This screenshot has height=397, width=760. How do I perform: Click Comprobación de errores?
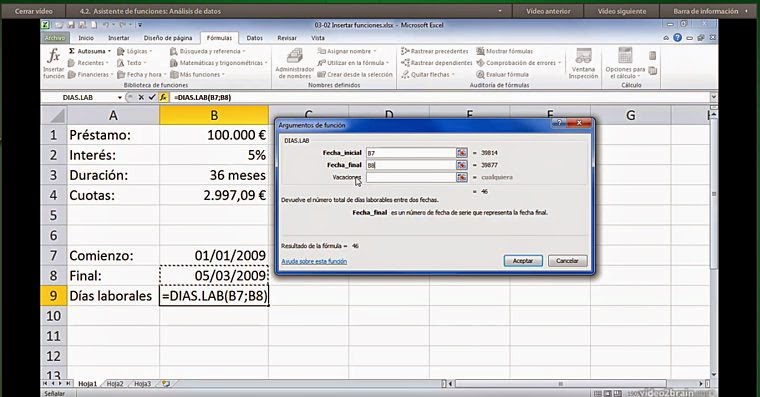tap(519, 63)
